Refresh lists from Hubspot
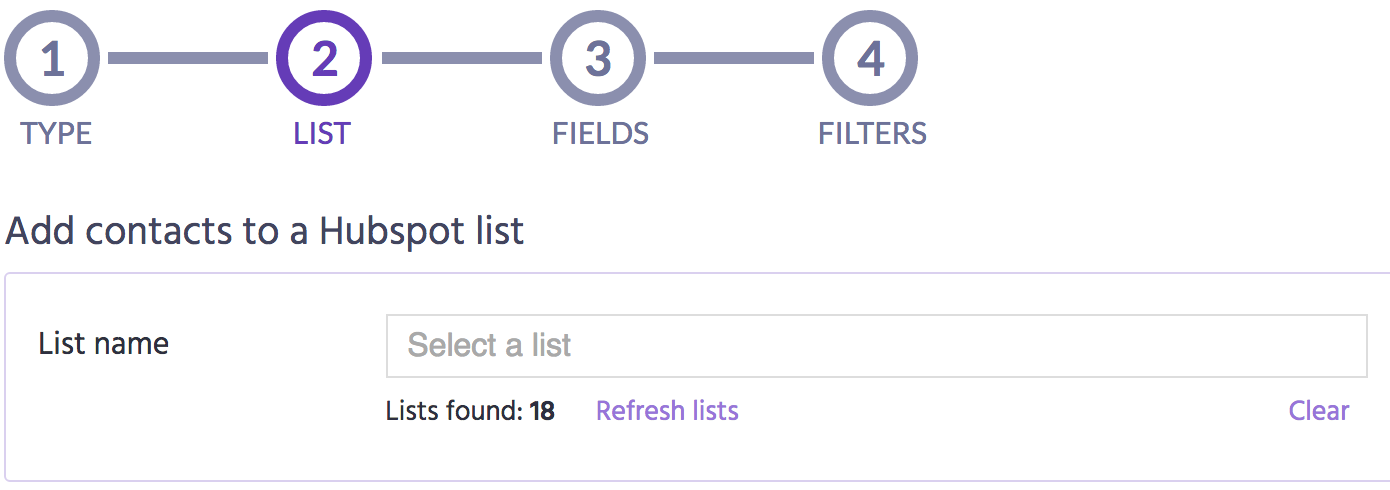This screenshot has height=490, width=1390. (667, 411)
